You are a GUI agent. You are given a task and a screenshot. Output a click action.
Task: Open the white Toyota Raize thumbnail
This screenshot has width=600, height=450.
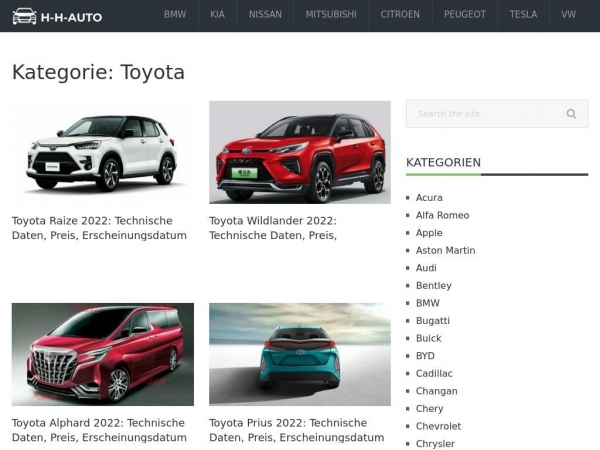coord(103,152)
